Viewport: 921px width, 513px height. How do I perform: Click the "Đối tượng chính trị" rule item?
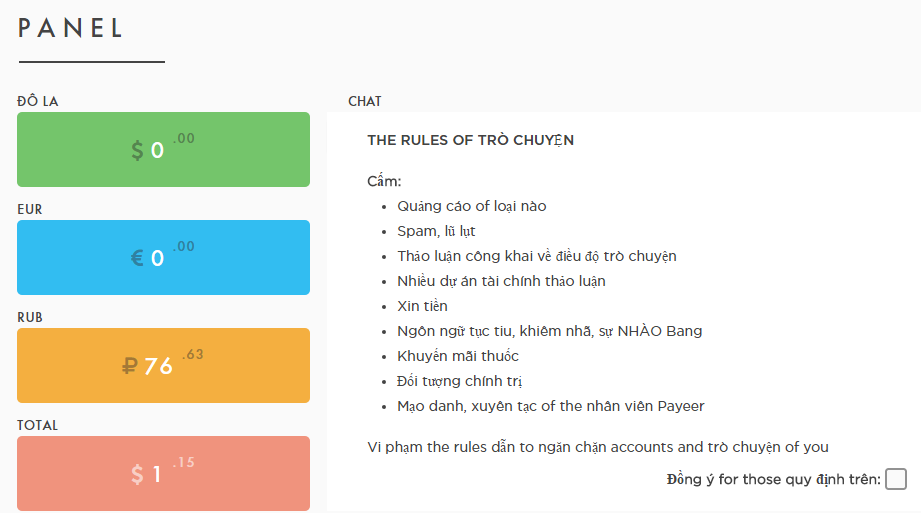pos(460,381)
